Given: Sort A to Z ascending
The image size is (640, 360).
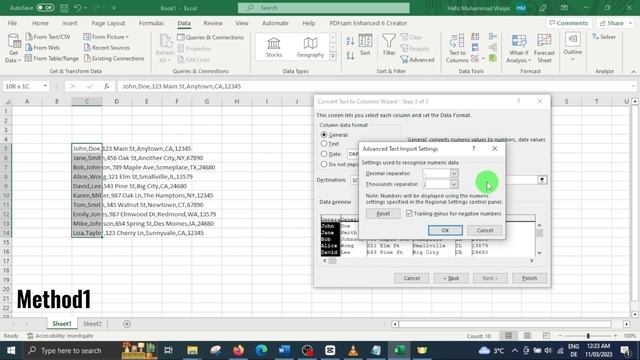Looking at the screenshot, I should [350, 41].
